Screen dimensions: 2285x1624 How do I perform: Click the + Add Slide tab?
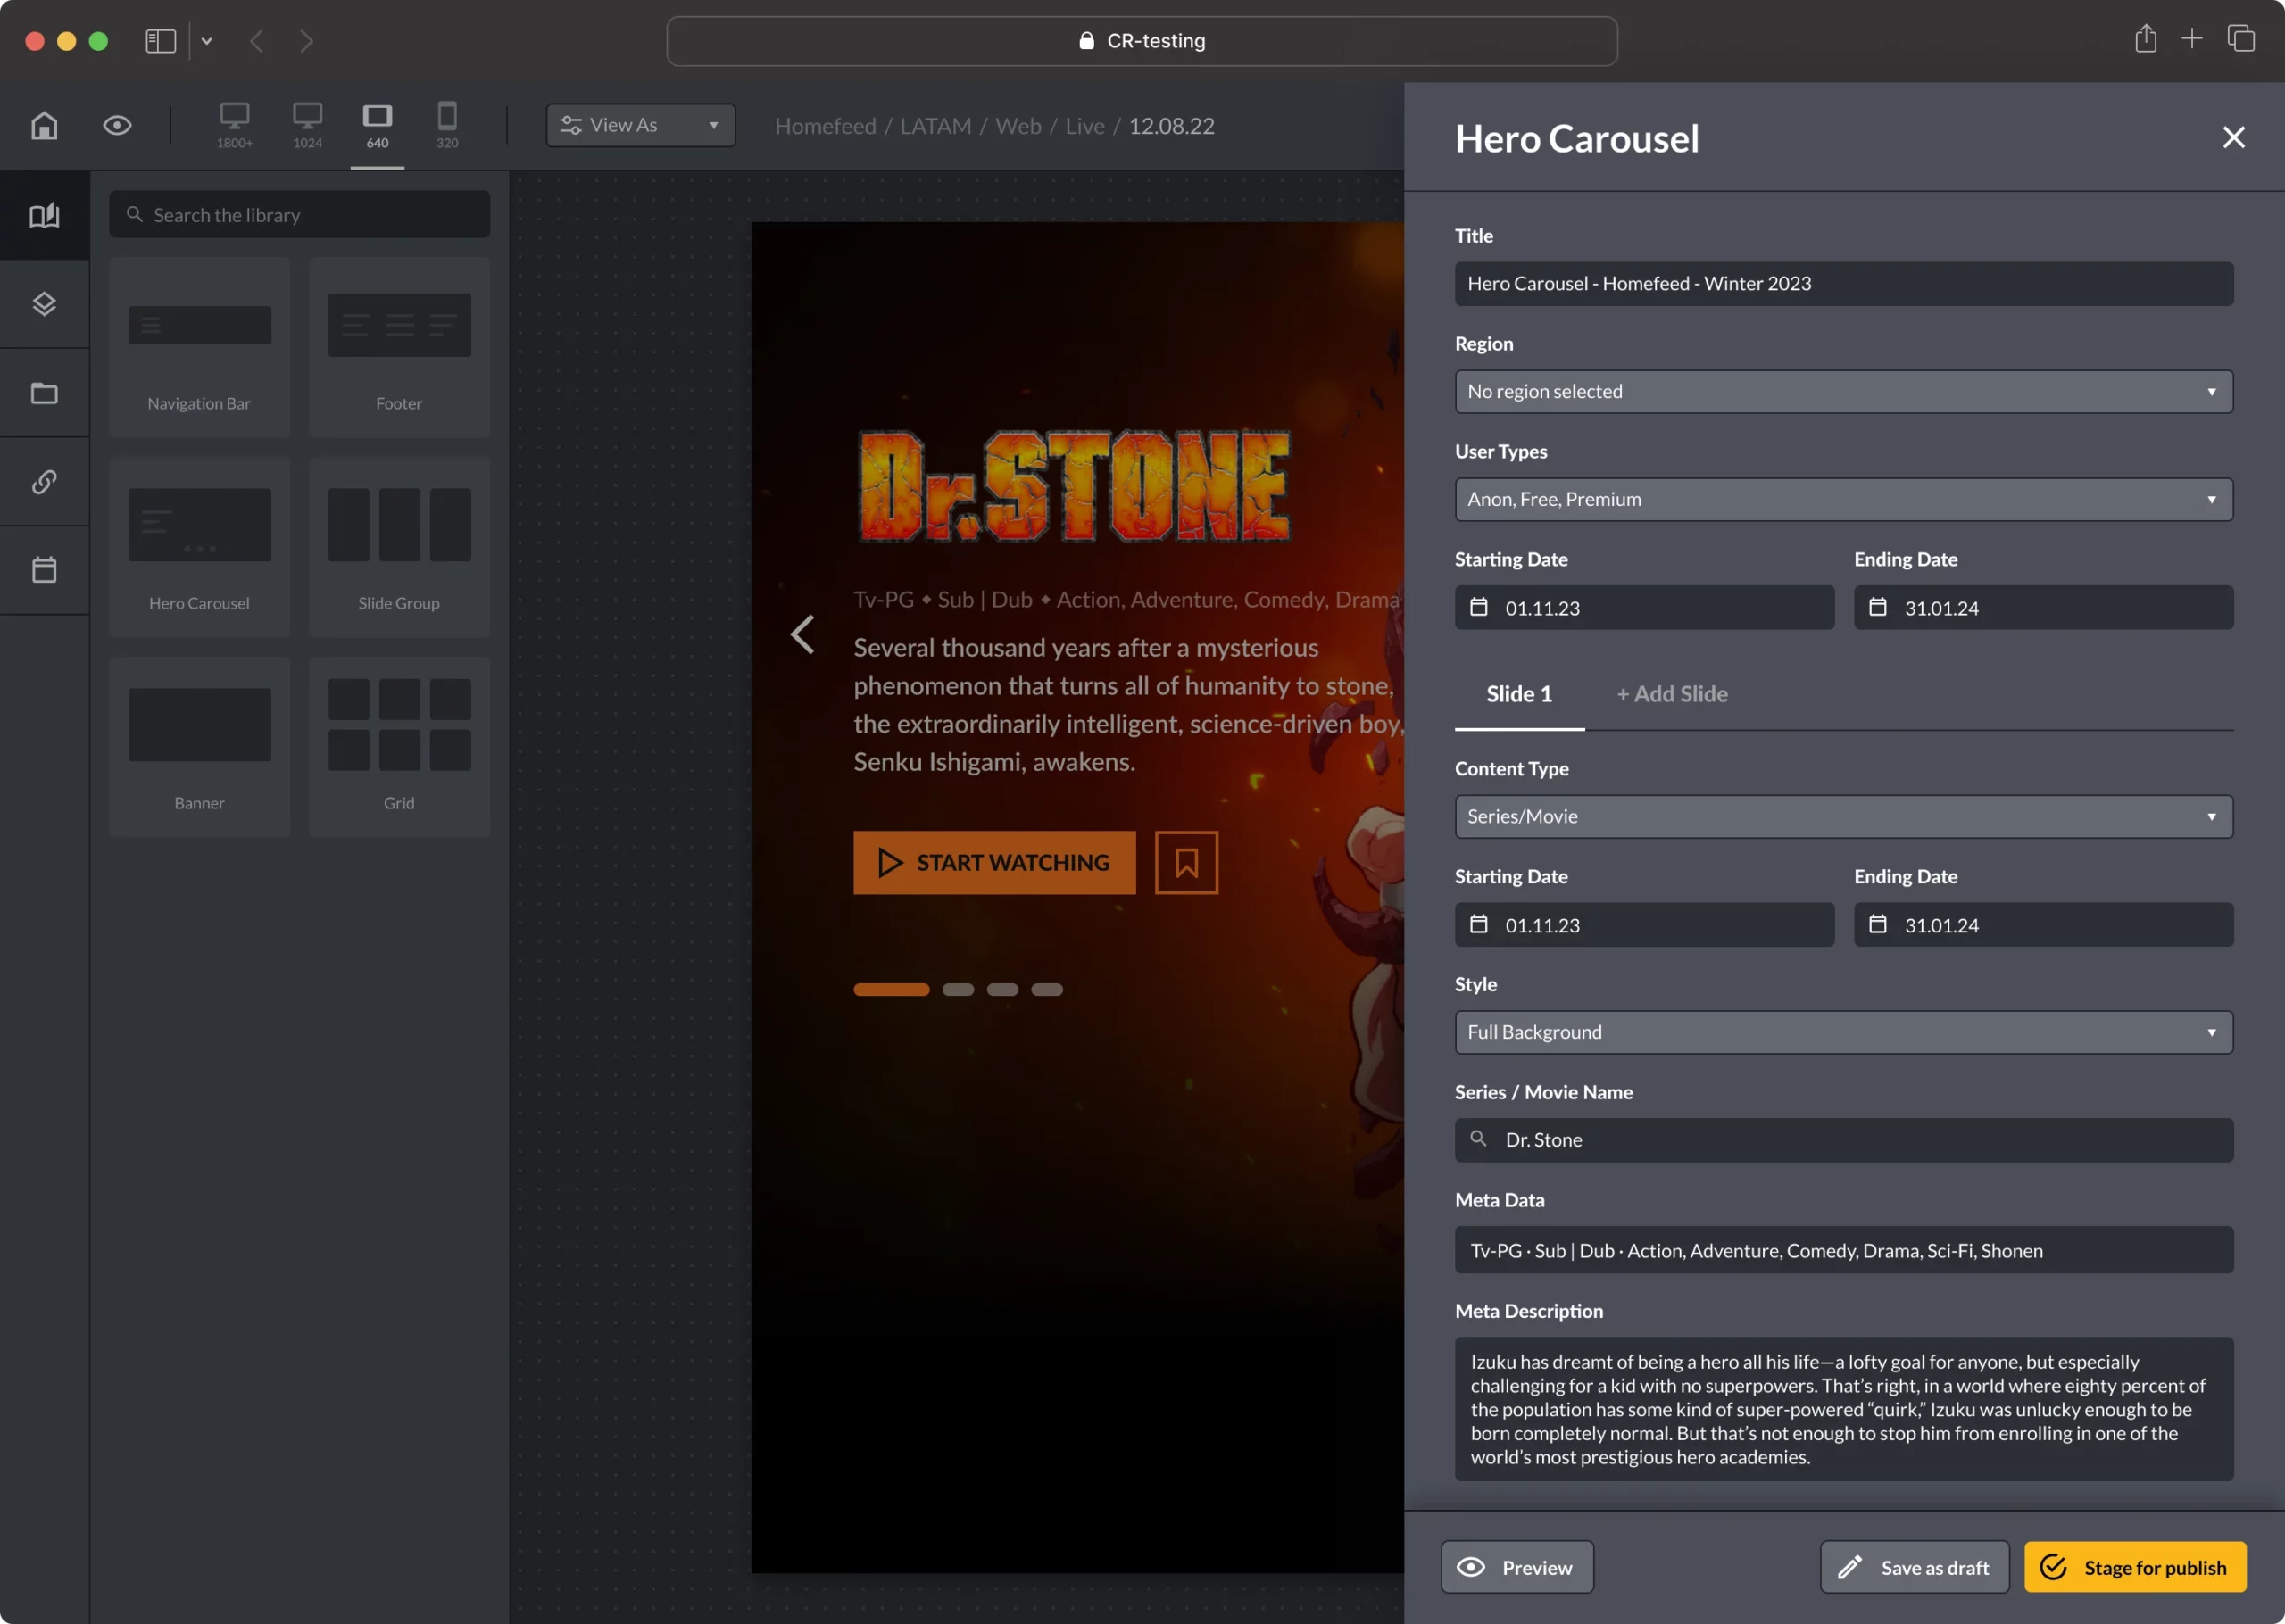click(x=1672, y=694)
